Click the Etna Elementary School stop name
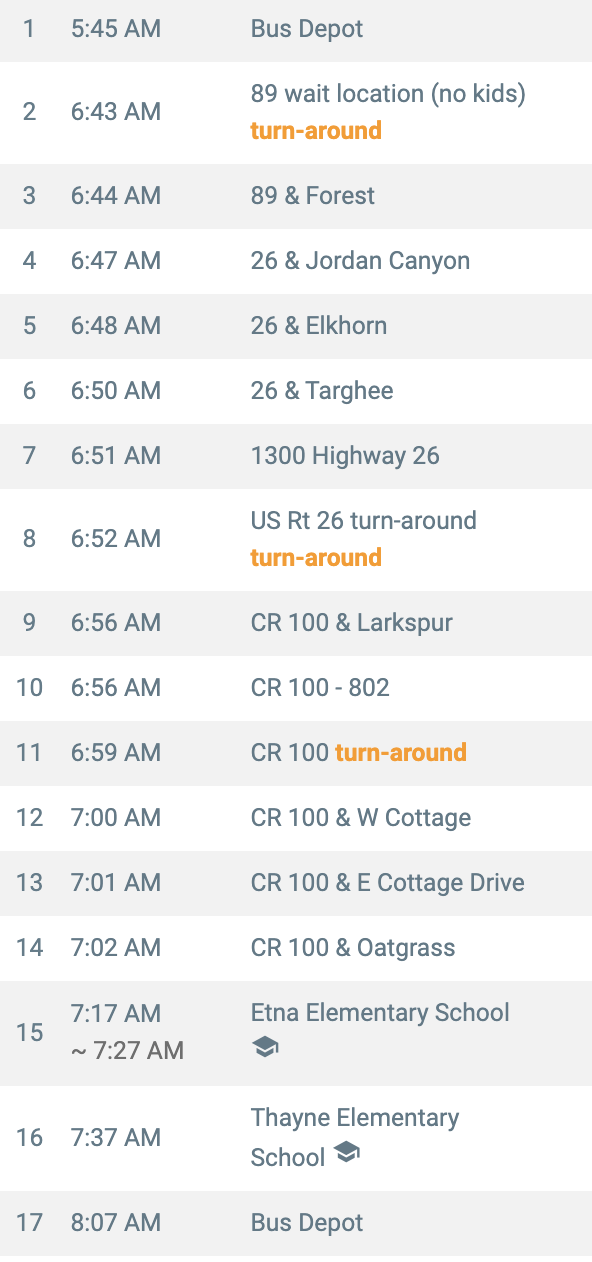The image size is (592, 1262). click(380, 1012)
